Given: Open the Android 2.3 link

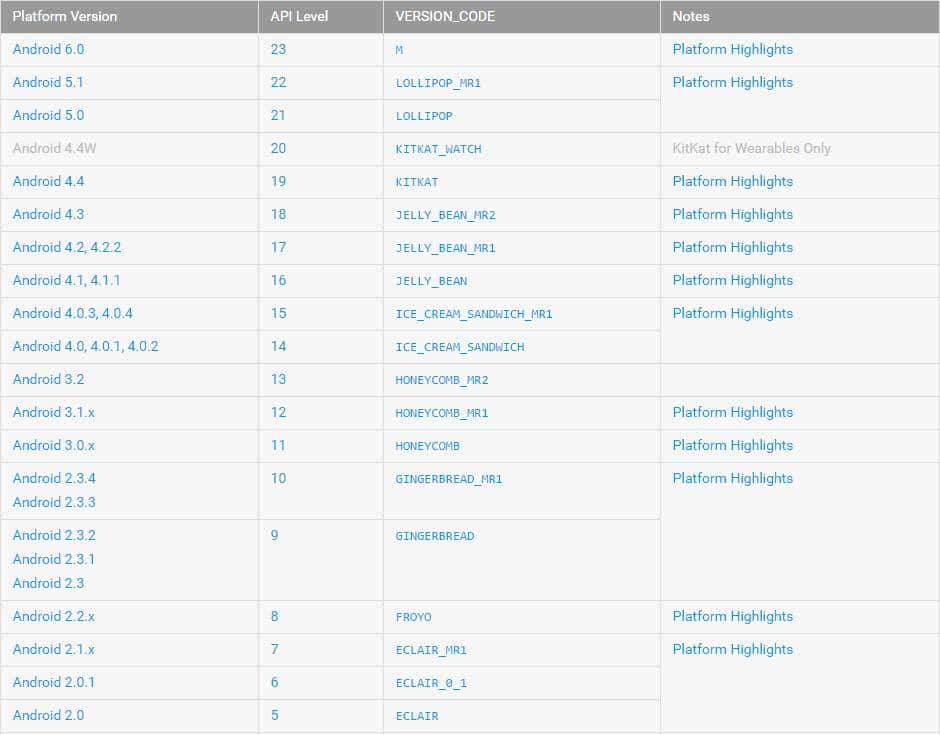Looking at the screenshot, I should [44, 583].
